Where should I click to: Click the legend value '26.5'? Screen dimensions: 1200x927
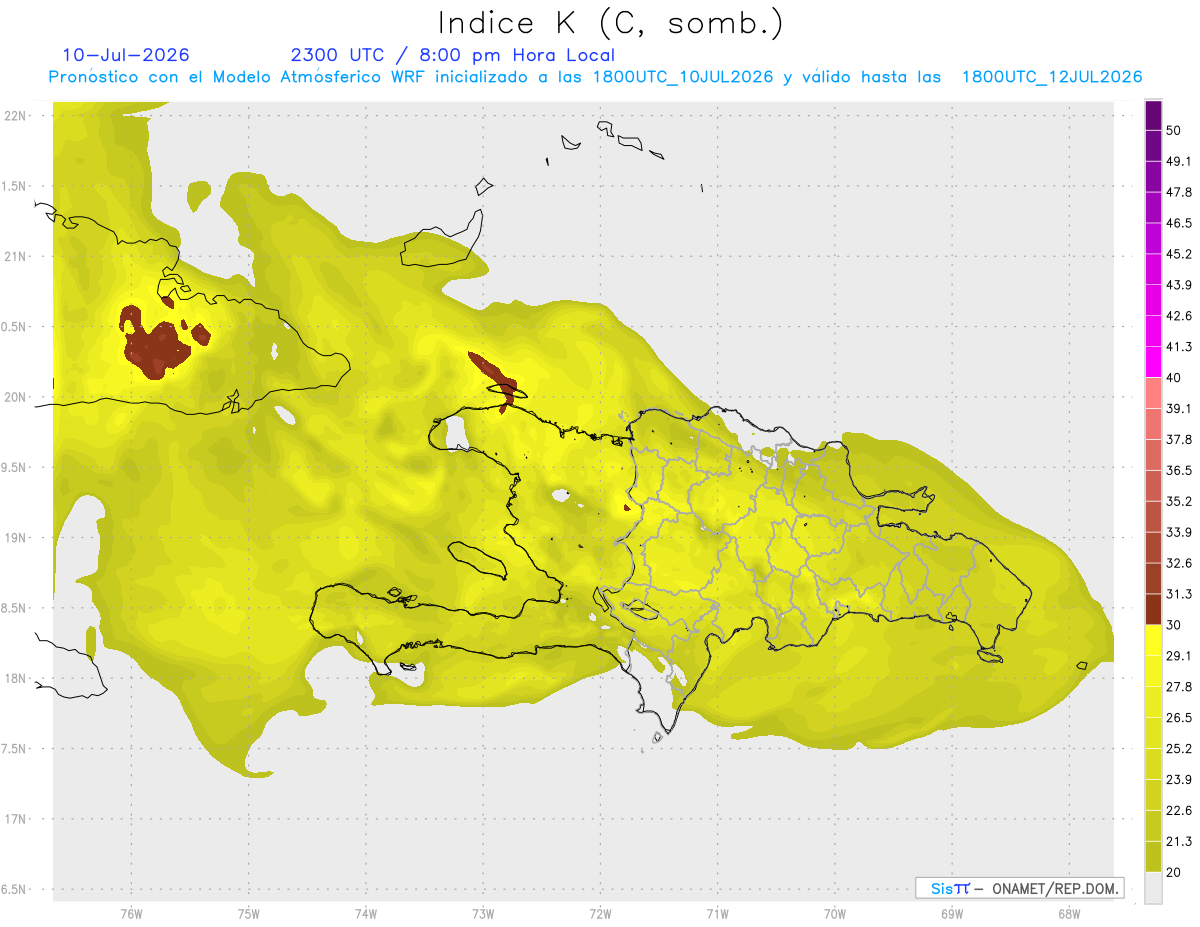coord(1179,717)
